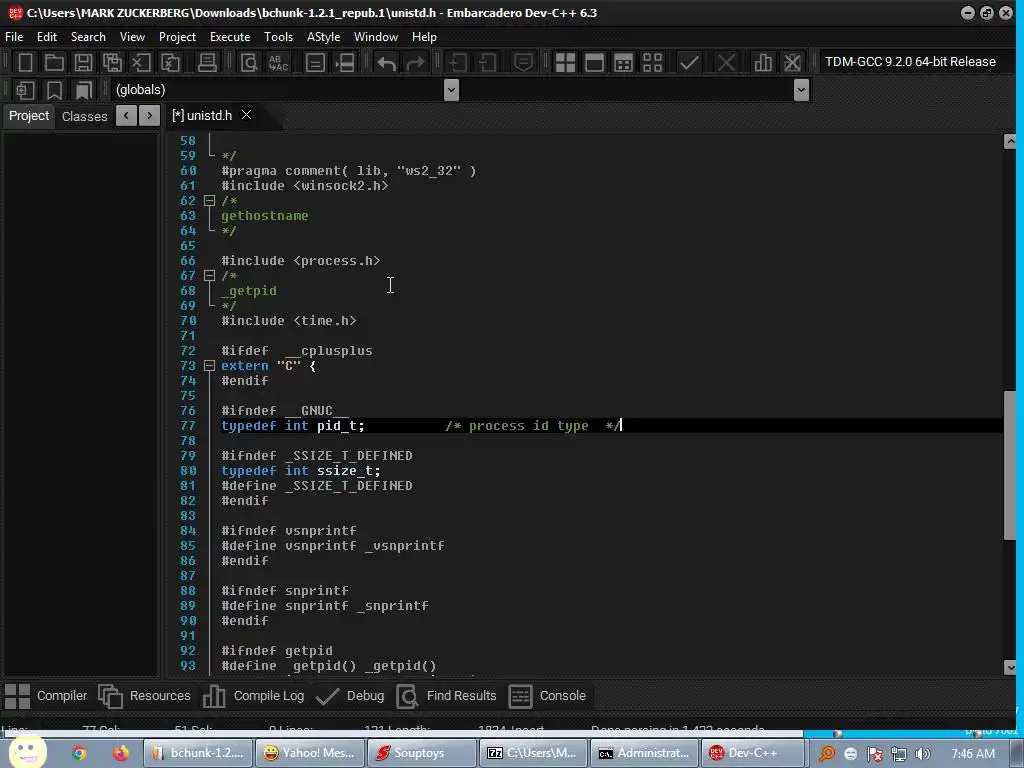The width and height of the screenshot is (1024, 768).
Task: Open the Debug bottom panel tab
Action: point(350,696)
